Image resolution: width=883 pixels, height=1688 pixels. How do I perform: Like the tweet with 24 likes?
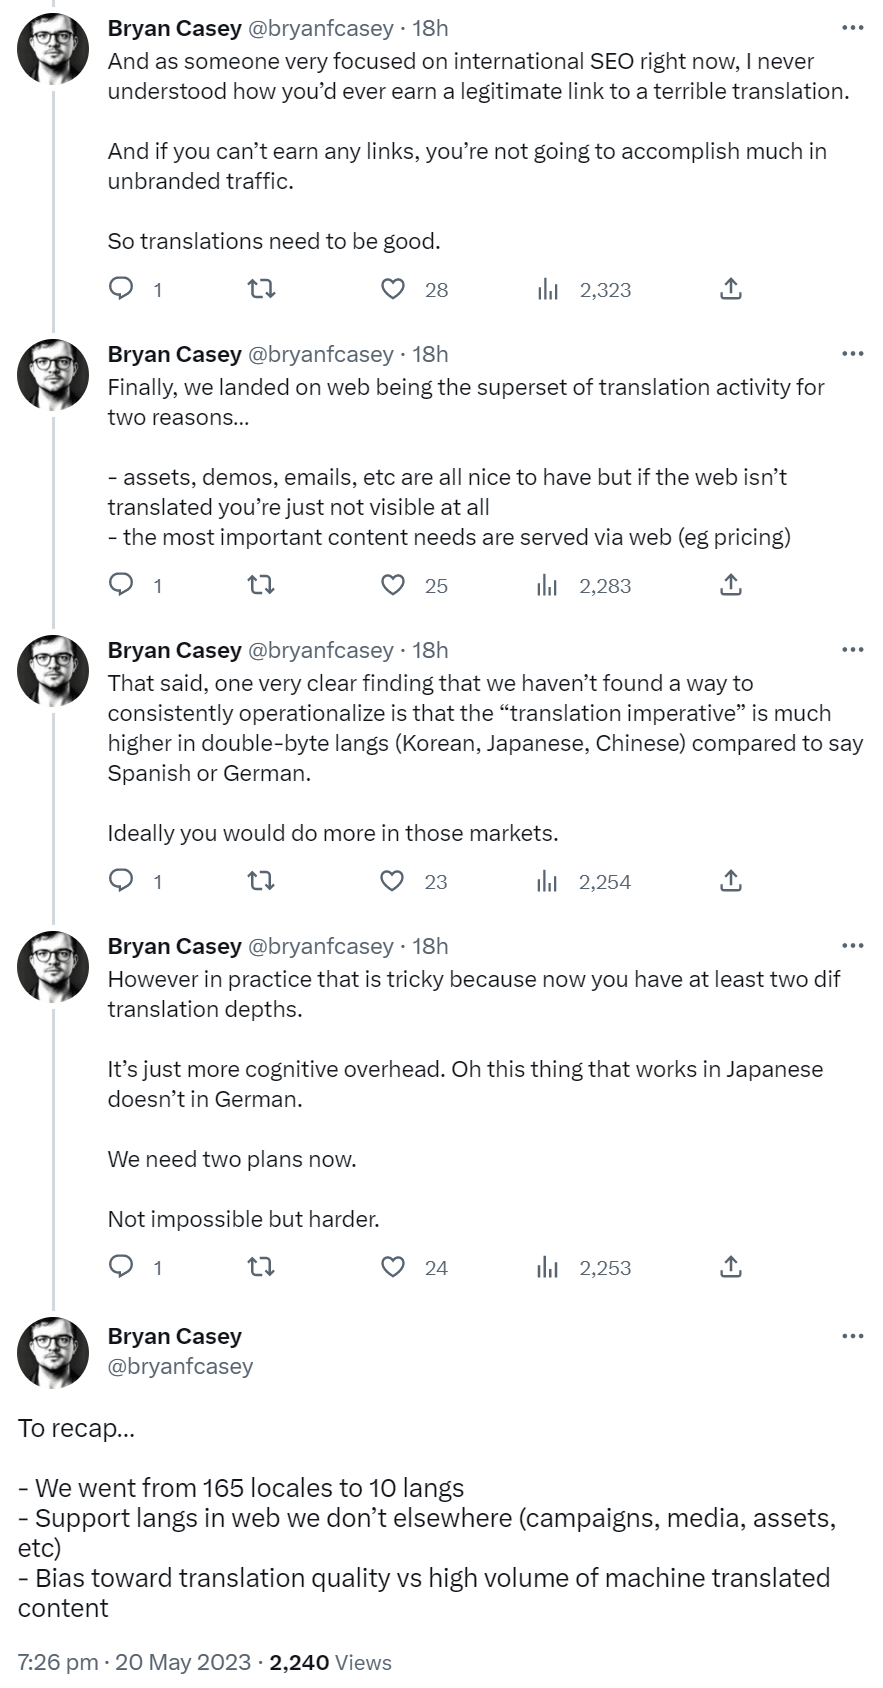tap(393, 1267)
